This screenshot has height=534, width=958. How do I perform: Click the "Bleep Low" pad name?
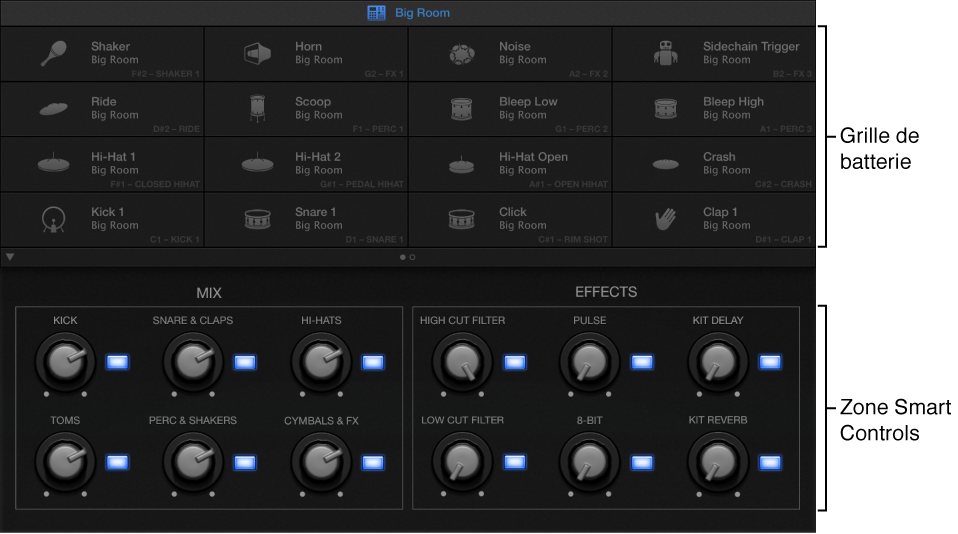point(528,101)
